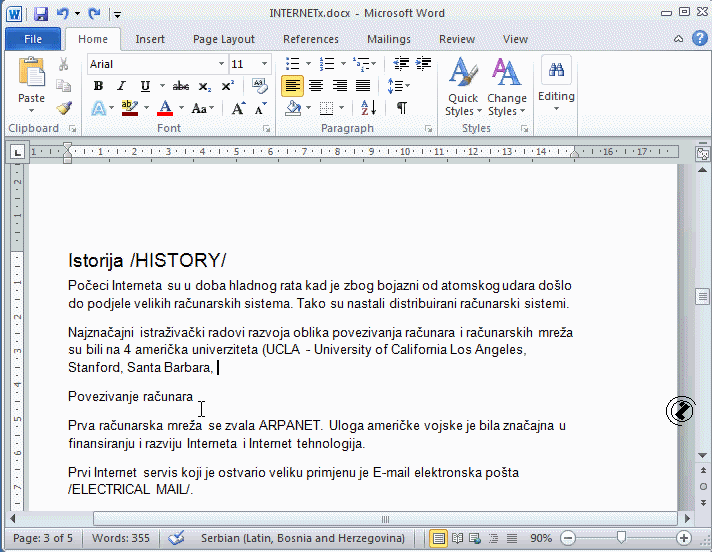This screenshot has height=552, width=712.
Task: Click the Grow Font icon
Action: click(x=238, y=108)
